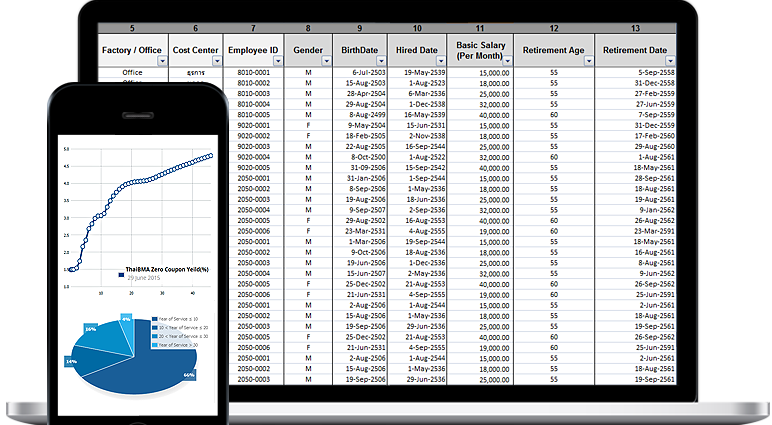The height and width of the screenshot is (425, 772).
Task: Select retirement date cell 7-Sep-2559
Action: click(635, 115)
